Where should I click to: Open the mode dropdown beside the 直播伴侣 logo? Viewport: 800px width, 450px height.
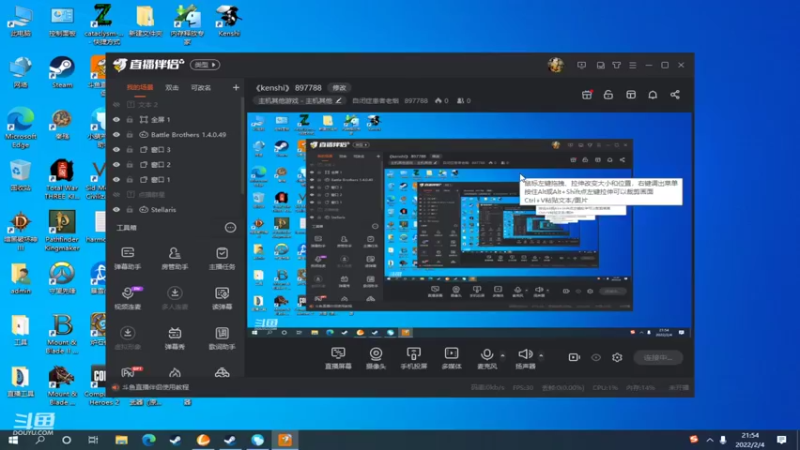pyautogui.click(x=205, y=65)
